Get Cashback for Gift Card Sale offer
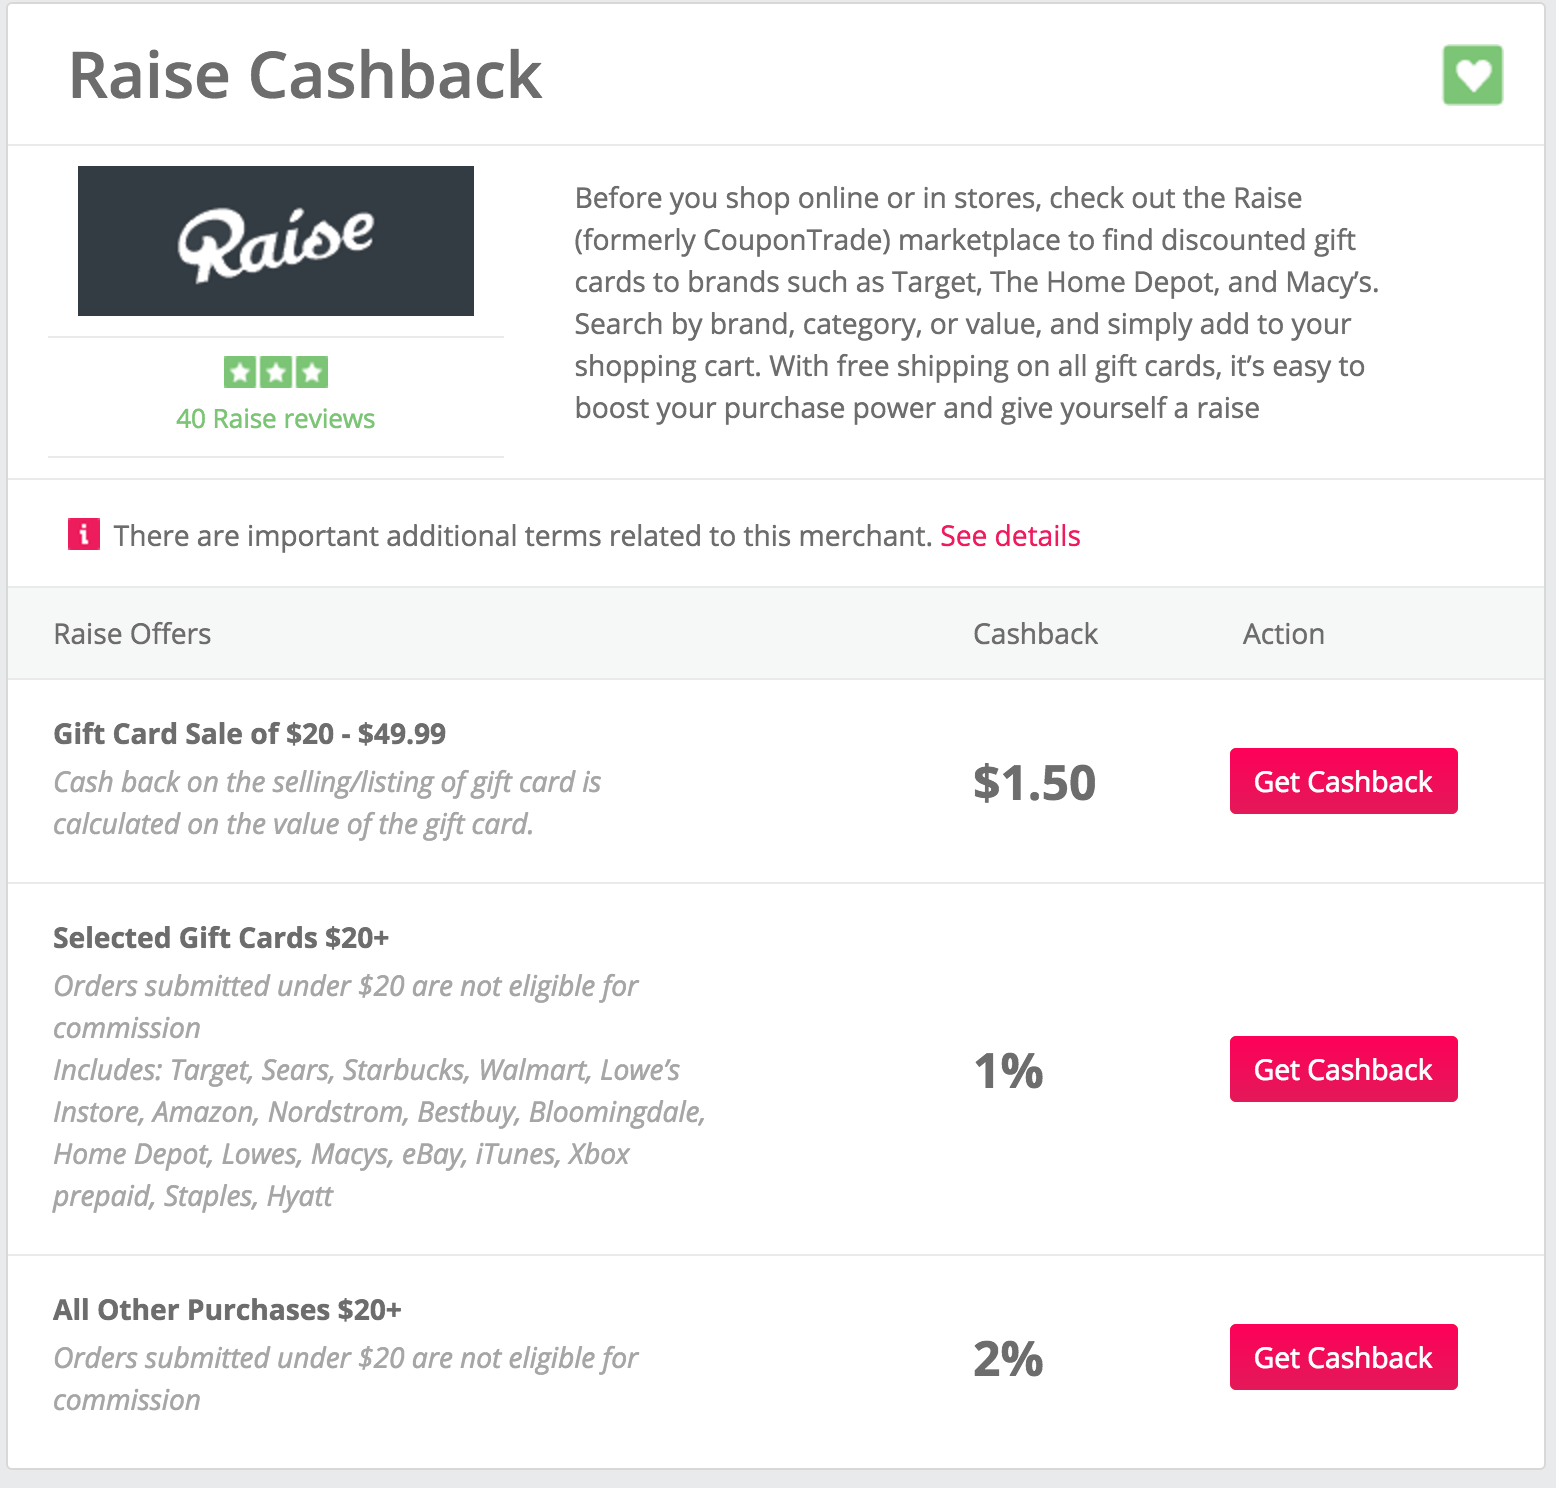This screenshot has width=1556, height=1488. (1343, 781)
